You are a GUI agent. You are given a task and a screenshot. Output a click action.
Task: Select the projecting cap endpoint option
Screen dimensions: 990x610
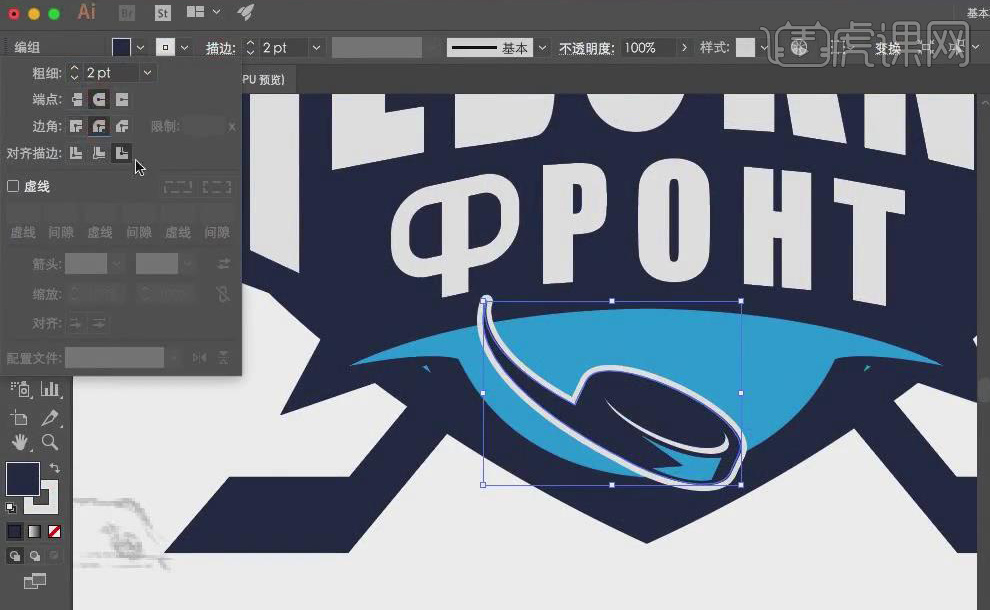tap(122, 99)
